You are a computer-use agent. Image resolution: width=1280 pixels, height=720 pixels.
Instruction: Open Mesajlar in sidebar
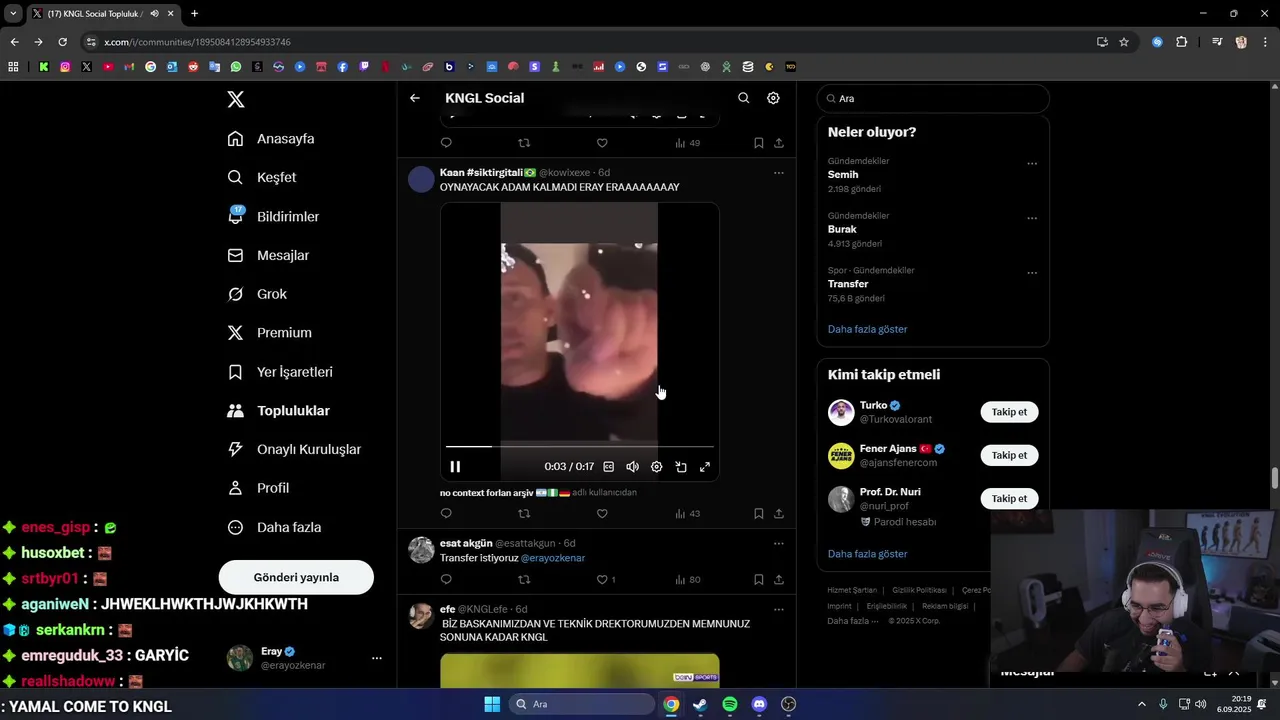[268, 255]
